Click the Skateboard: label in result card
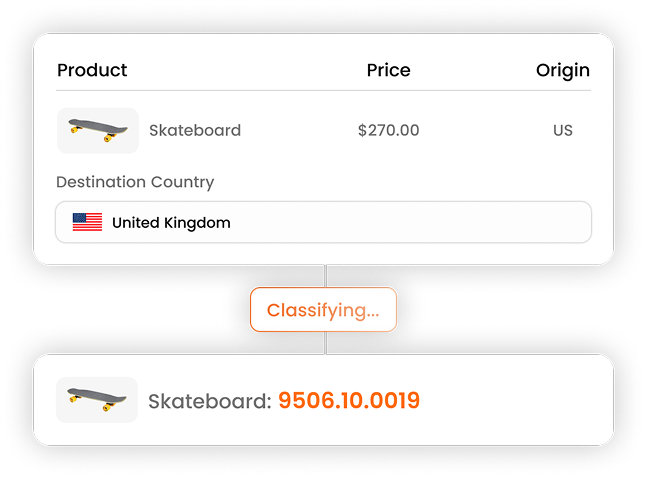Image resolution: width=647 pixels, height=479 pixels. [x=209, y=401]
